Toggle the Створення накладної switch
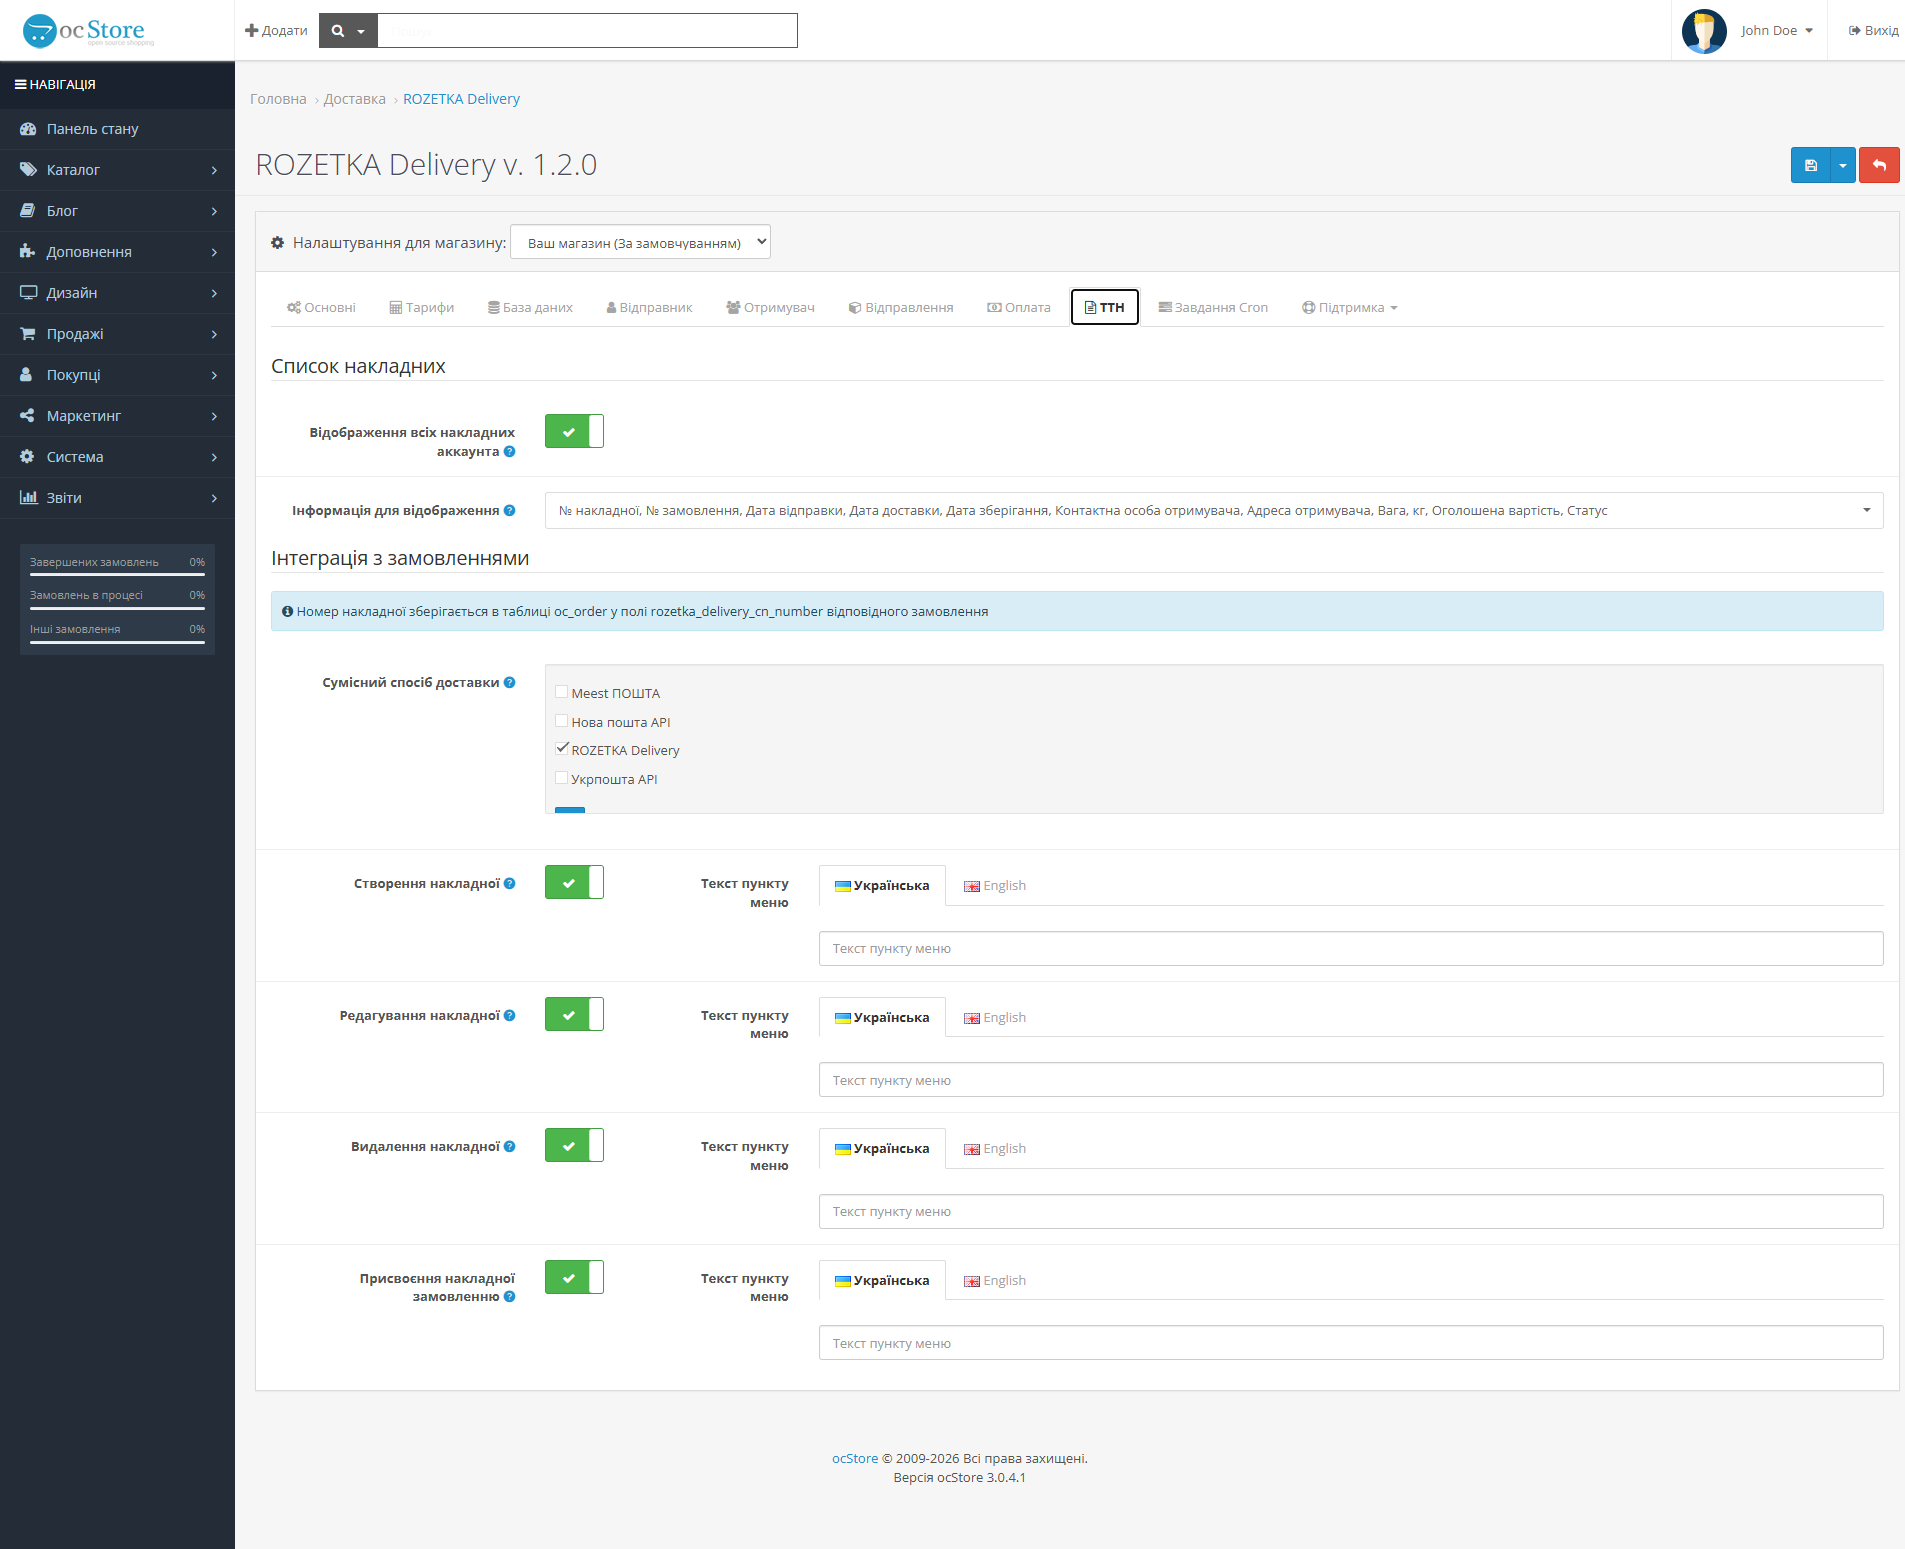This screenshot has width=1905, height=1549. (574, 882)
